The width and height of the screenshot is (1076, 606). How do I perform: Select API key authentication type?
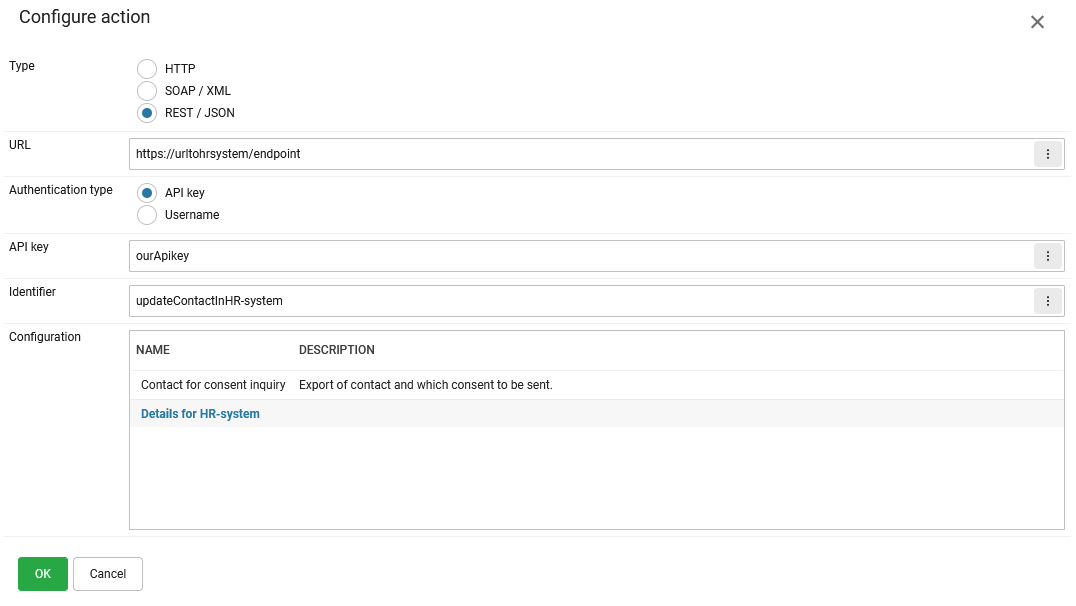click(x=147, y=193)
